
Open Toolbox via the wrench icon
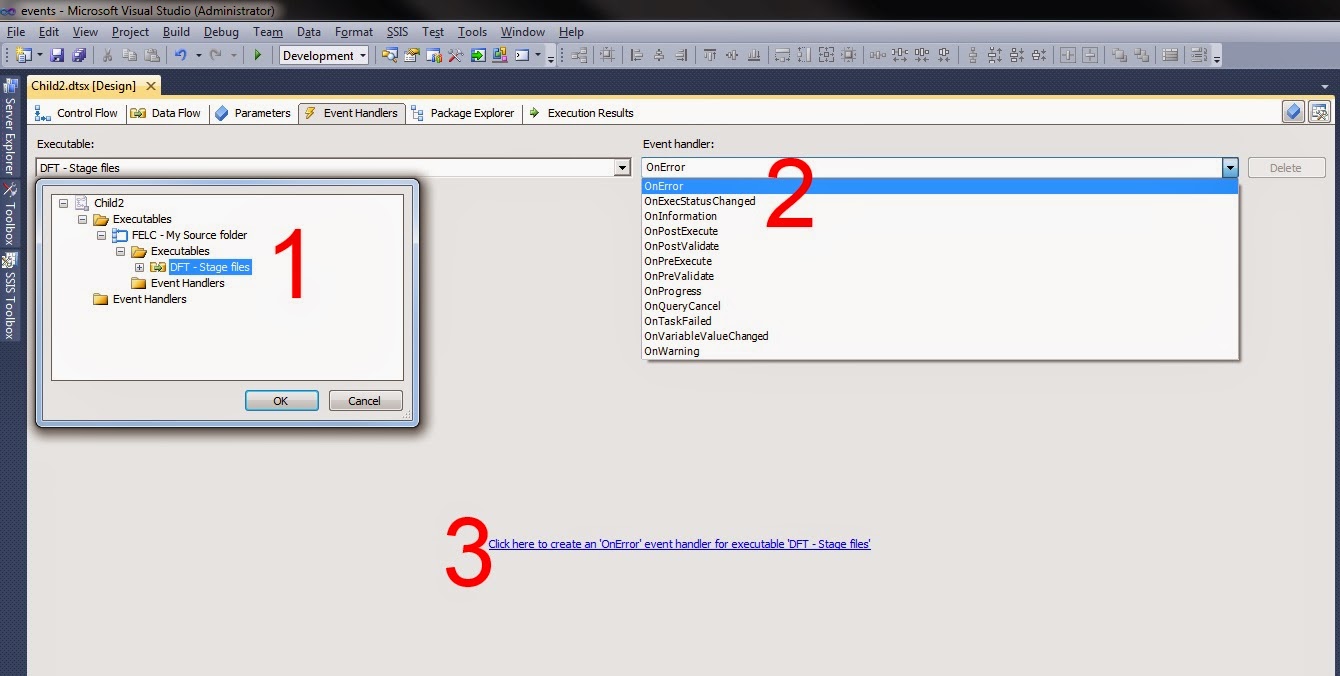(x=456, y=55)
